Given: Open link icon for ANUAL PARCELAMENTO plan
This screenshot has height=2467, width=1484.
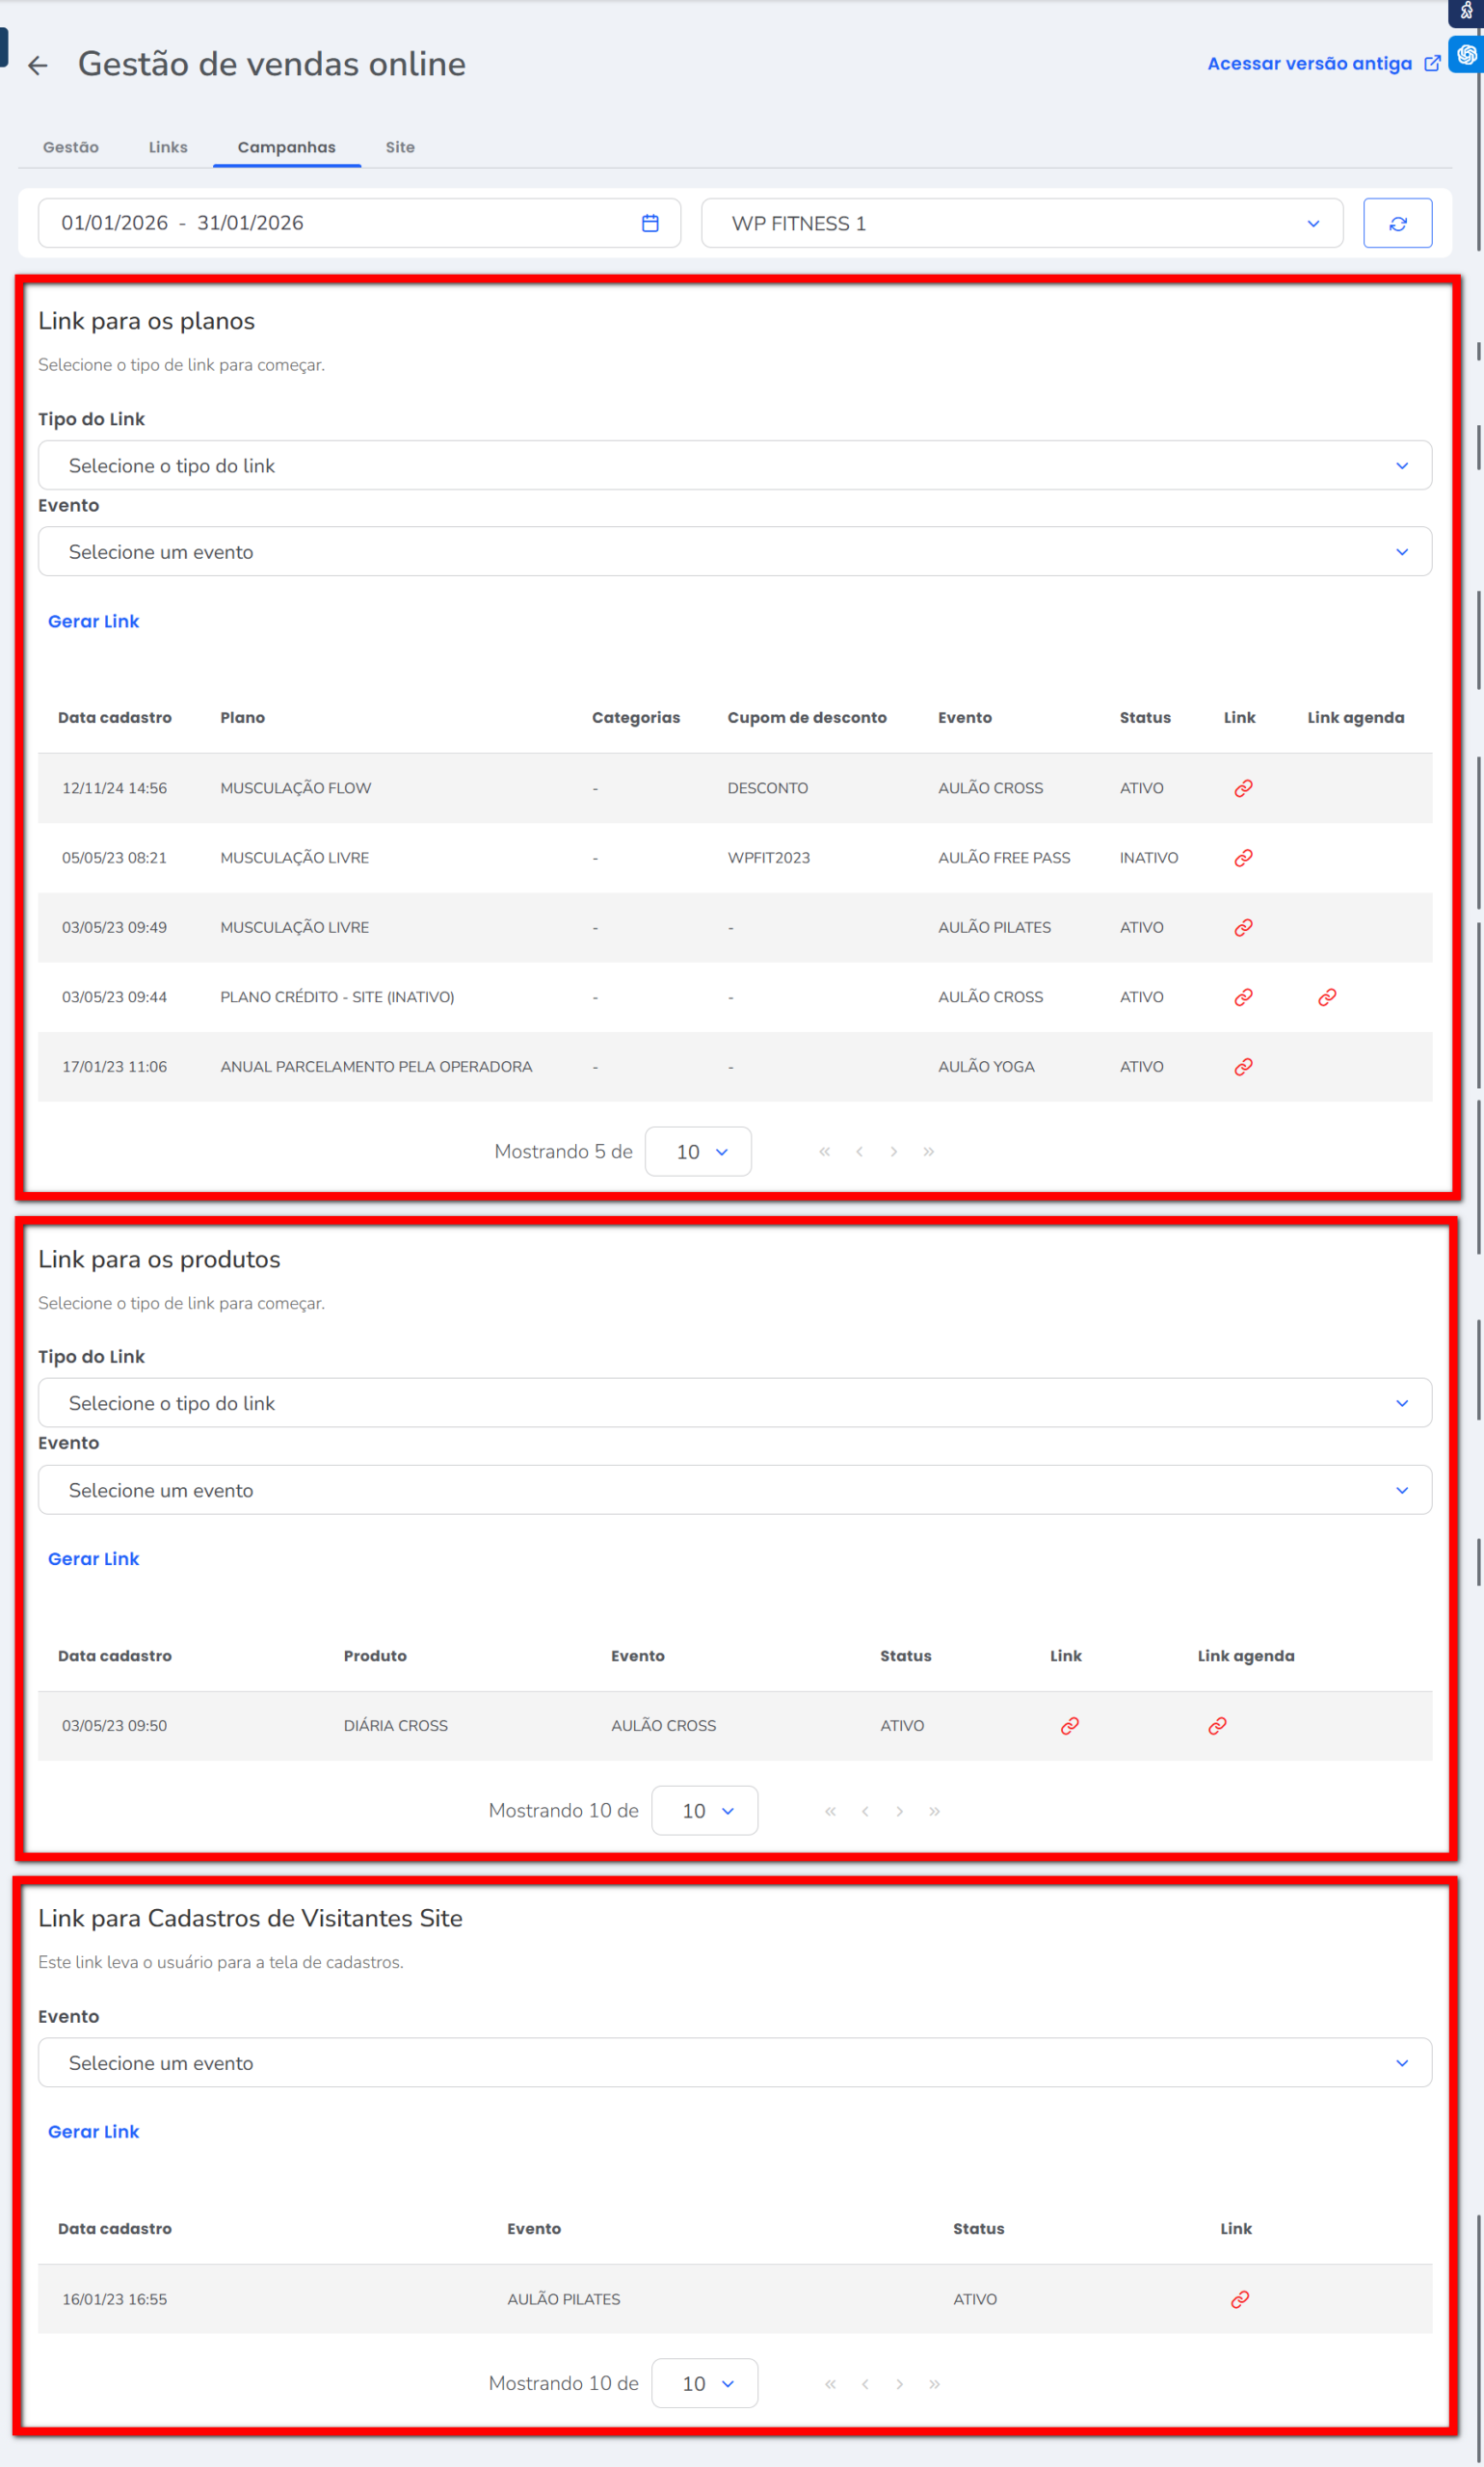Looking at the screenshot, I should pyautogui.click(x=1242, y=1067).
